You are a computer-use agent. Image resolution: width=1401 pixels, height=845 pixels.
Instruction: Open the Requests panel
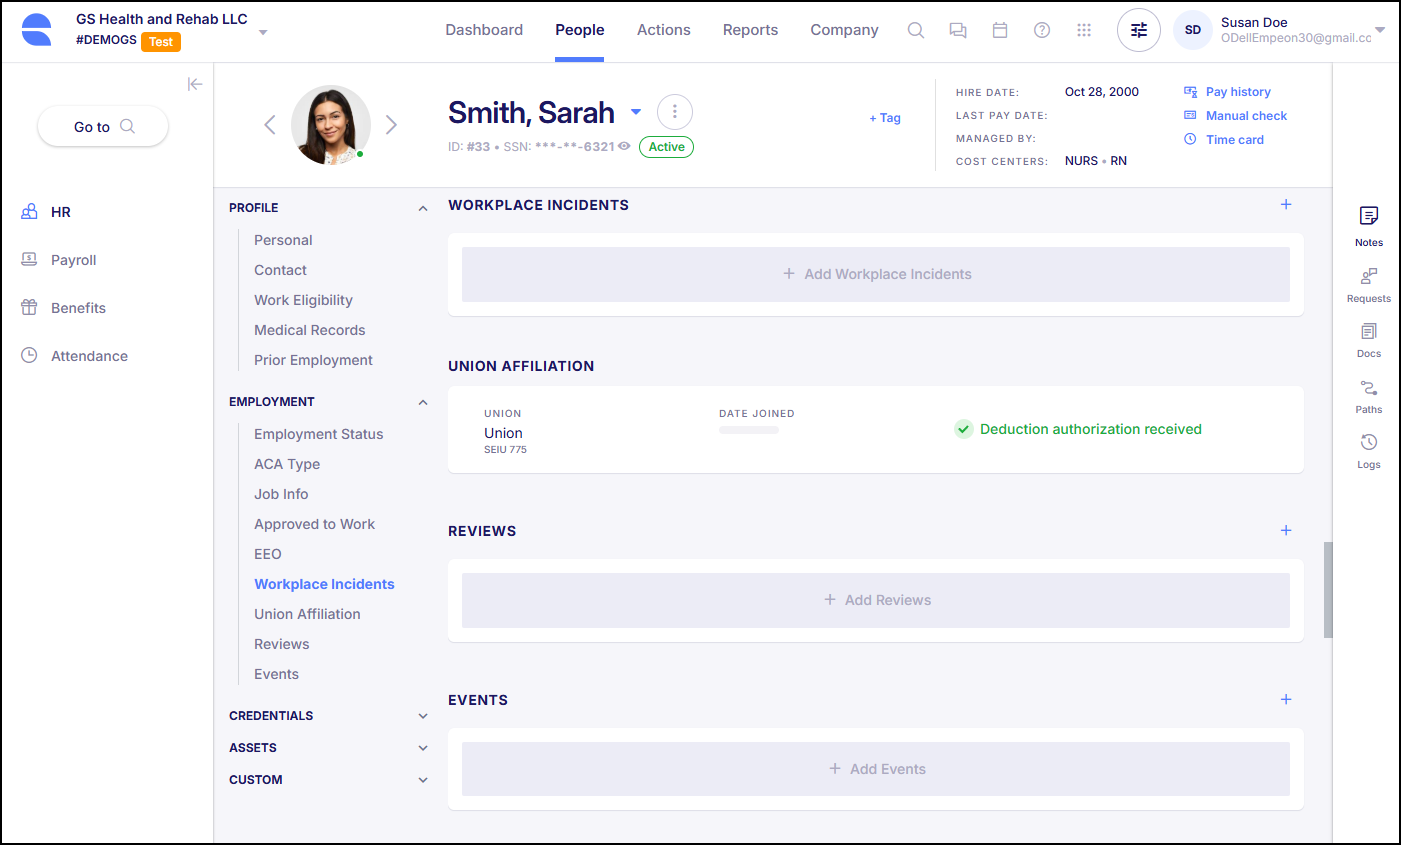(x=1368, y=288)
